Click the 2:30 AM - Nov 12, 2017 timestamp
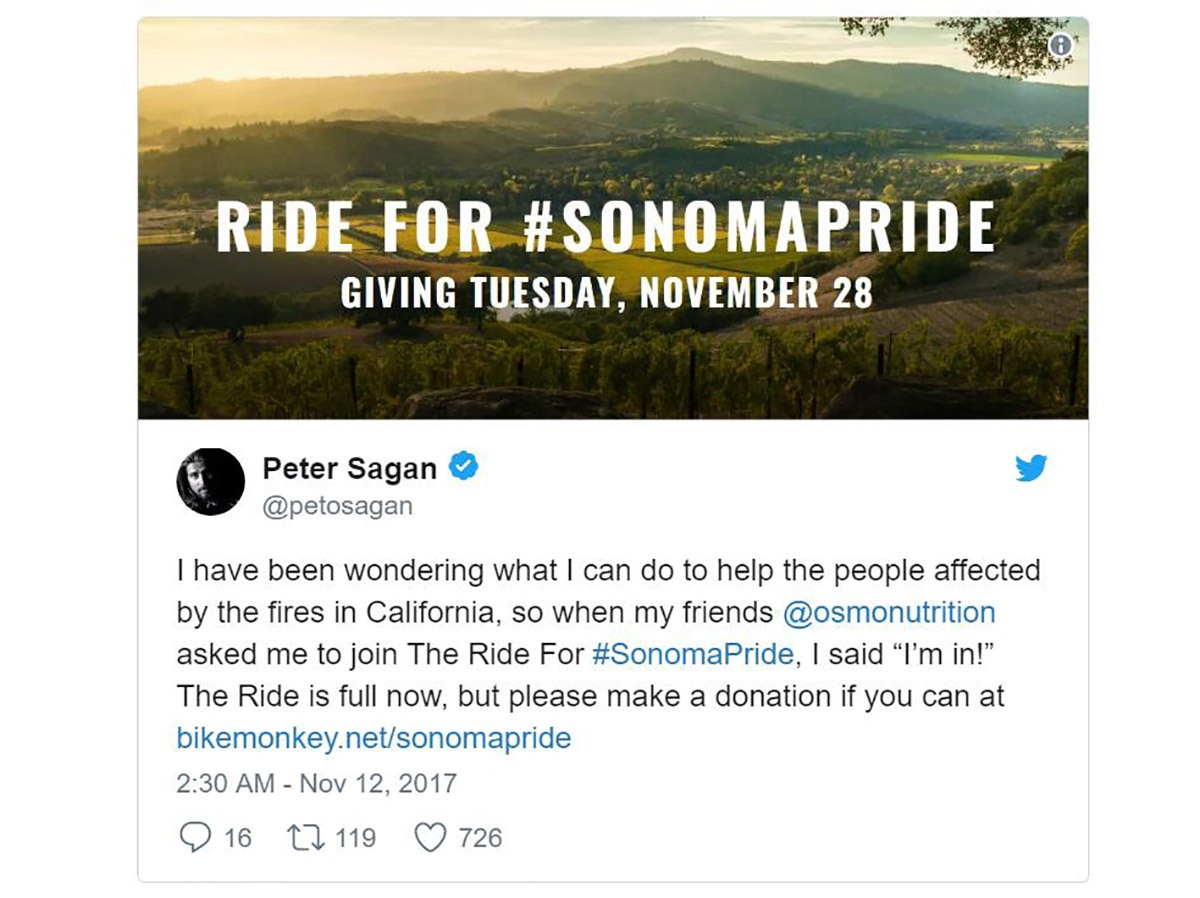The width and height of the screenshot is (1200, 898). (316, 783)
